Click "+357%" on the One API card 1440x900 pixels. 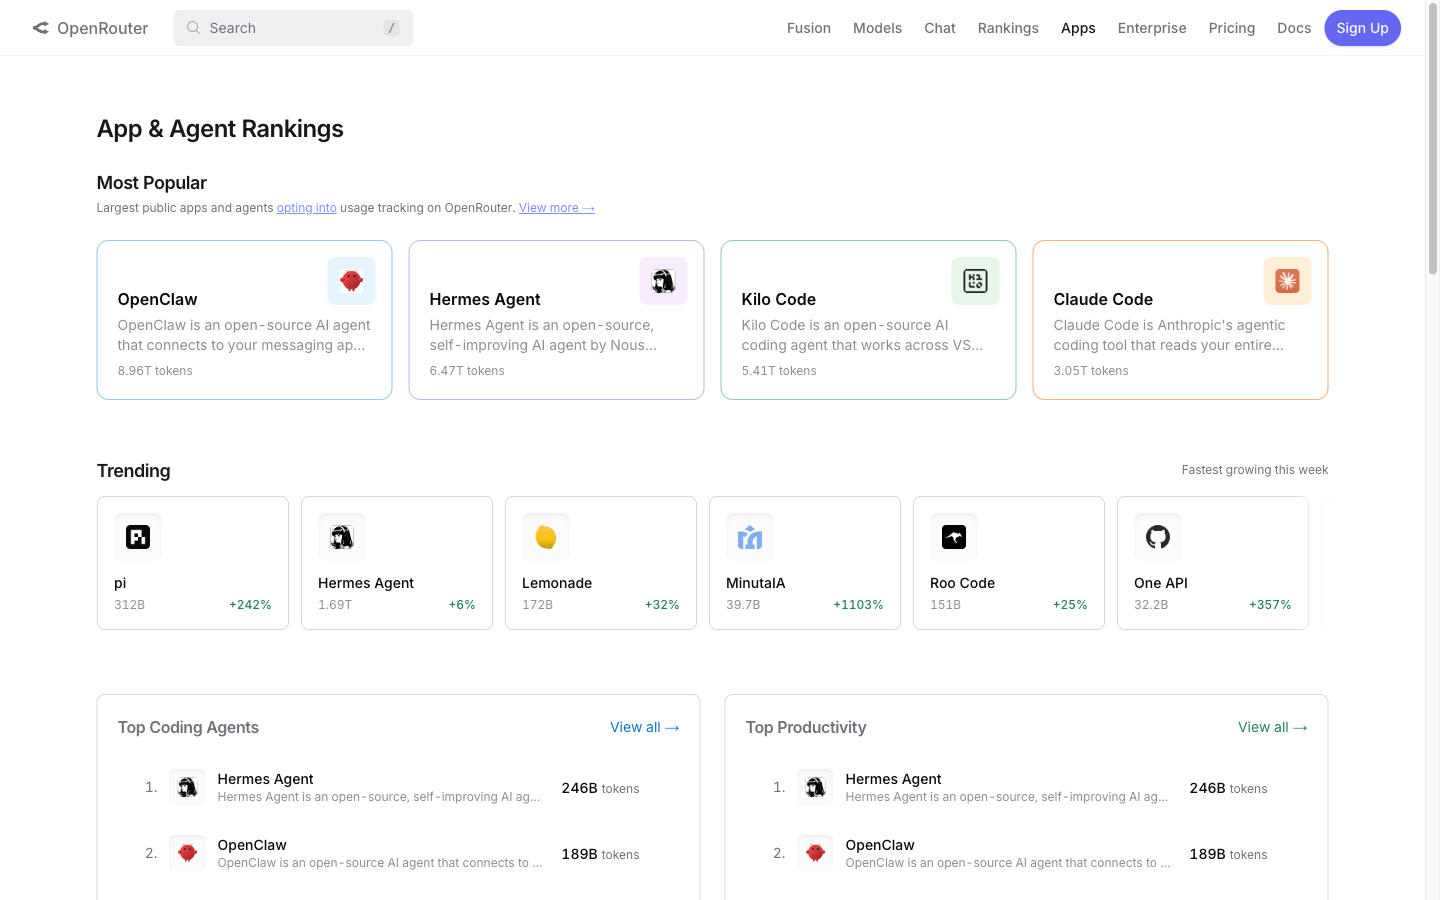click(x=1270, y=605)
